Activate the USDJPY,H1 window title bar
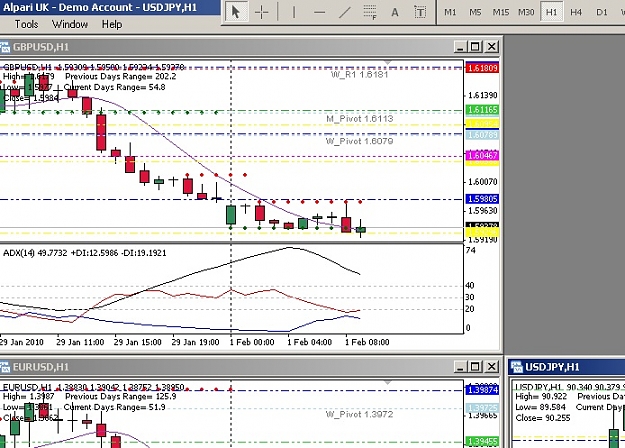The height and width of the screenshot is (448, 625). tap(567, 367)
